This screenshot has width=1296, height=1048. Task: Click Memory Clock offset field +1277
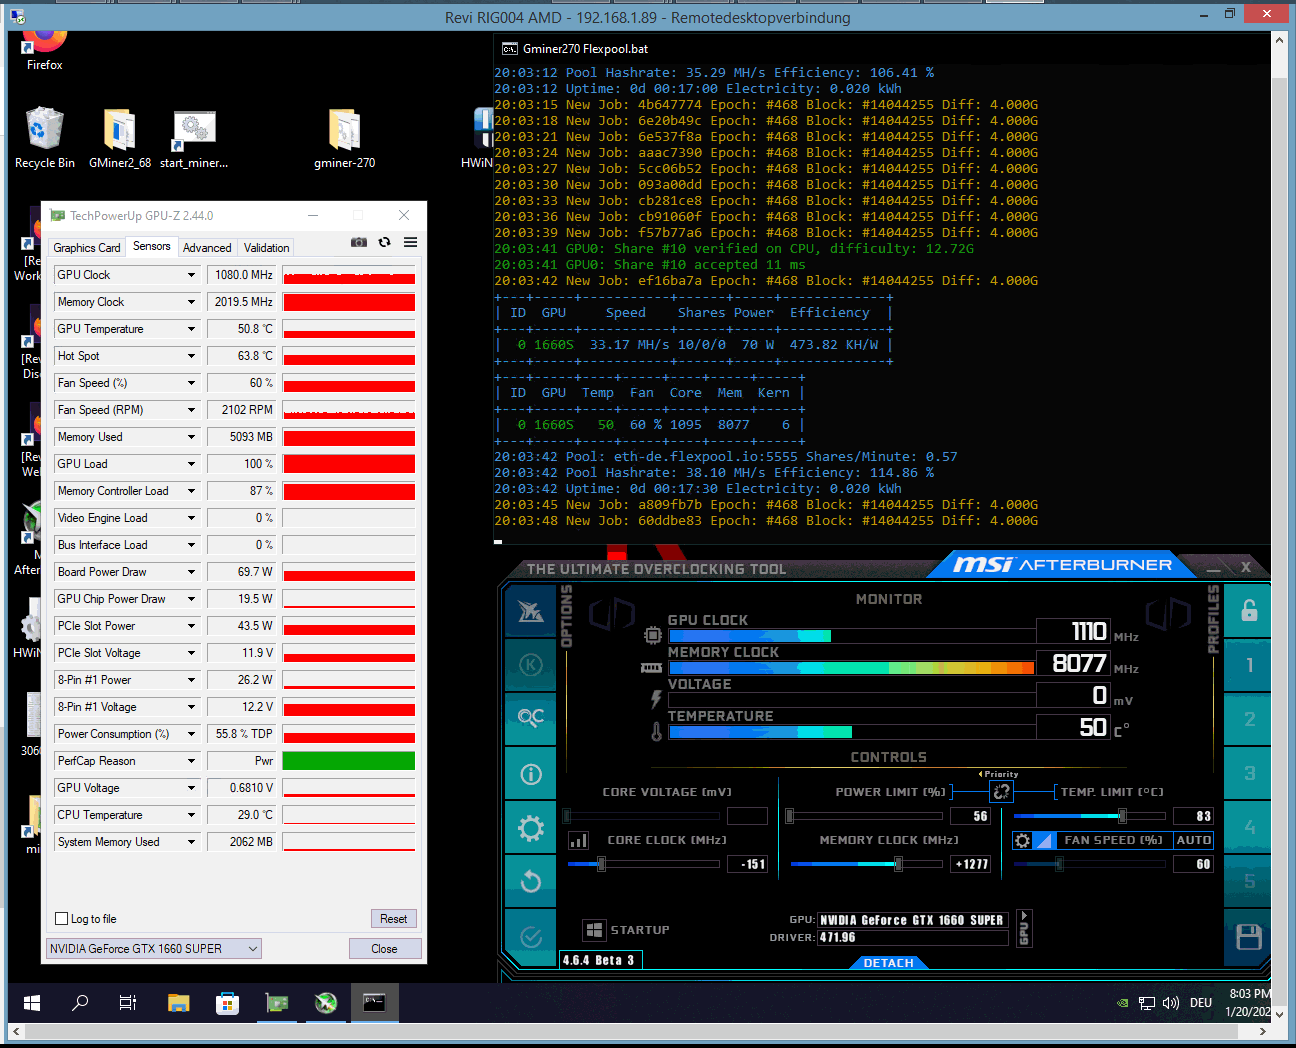970,864
